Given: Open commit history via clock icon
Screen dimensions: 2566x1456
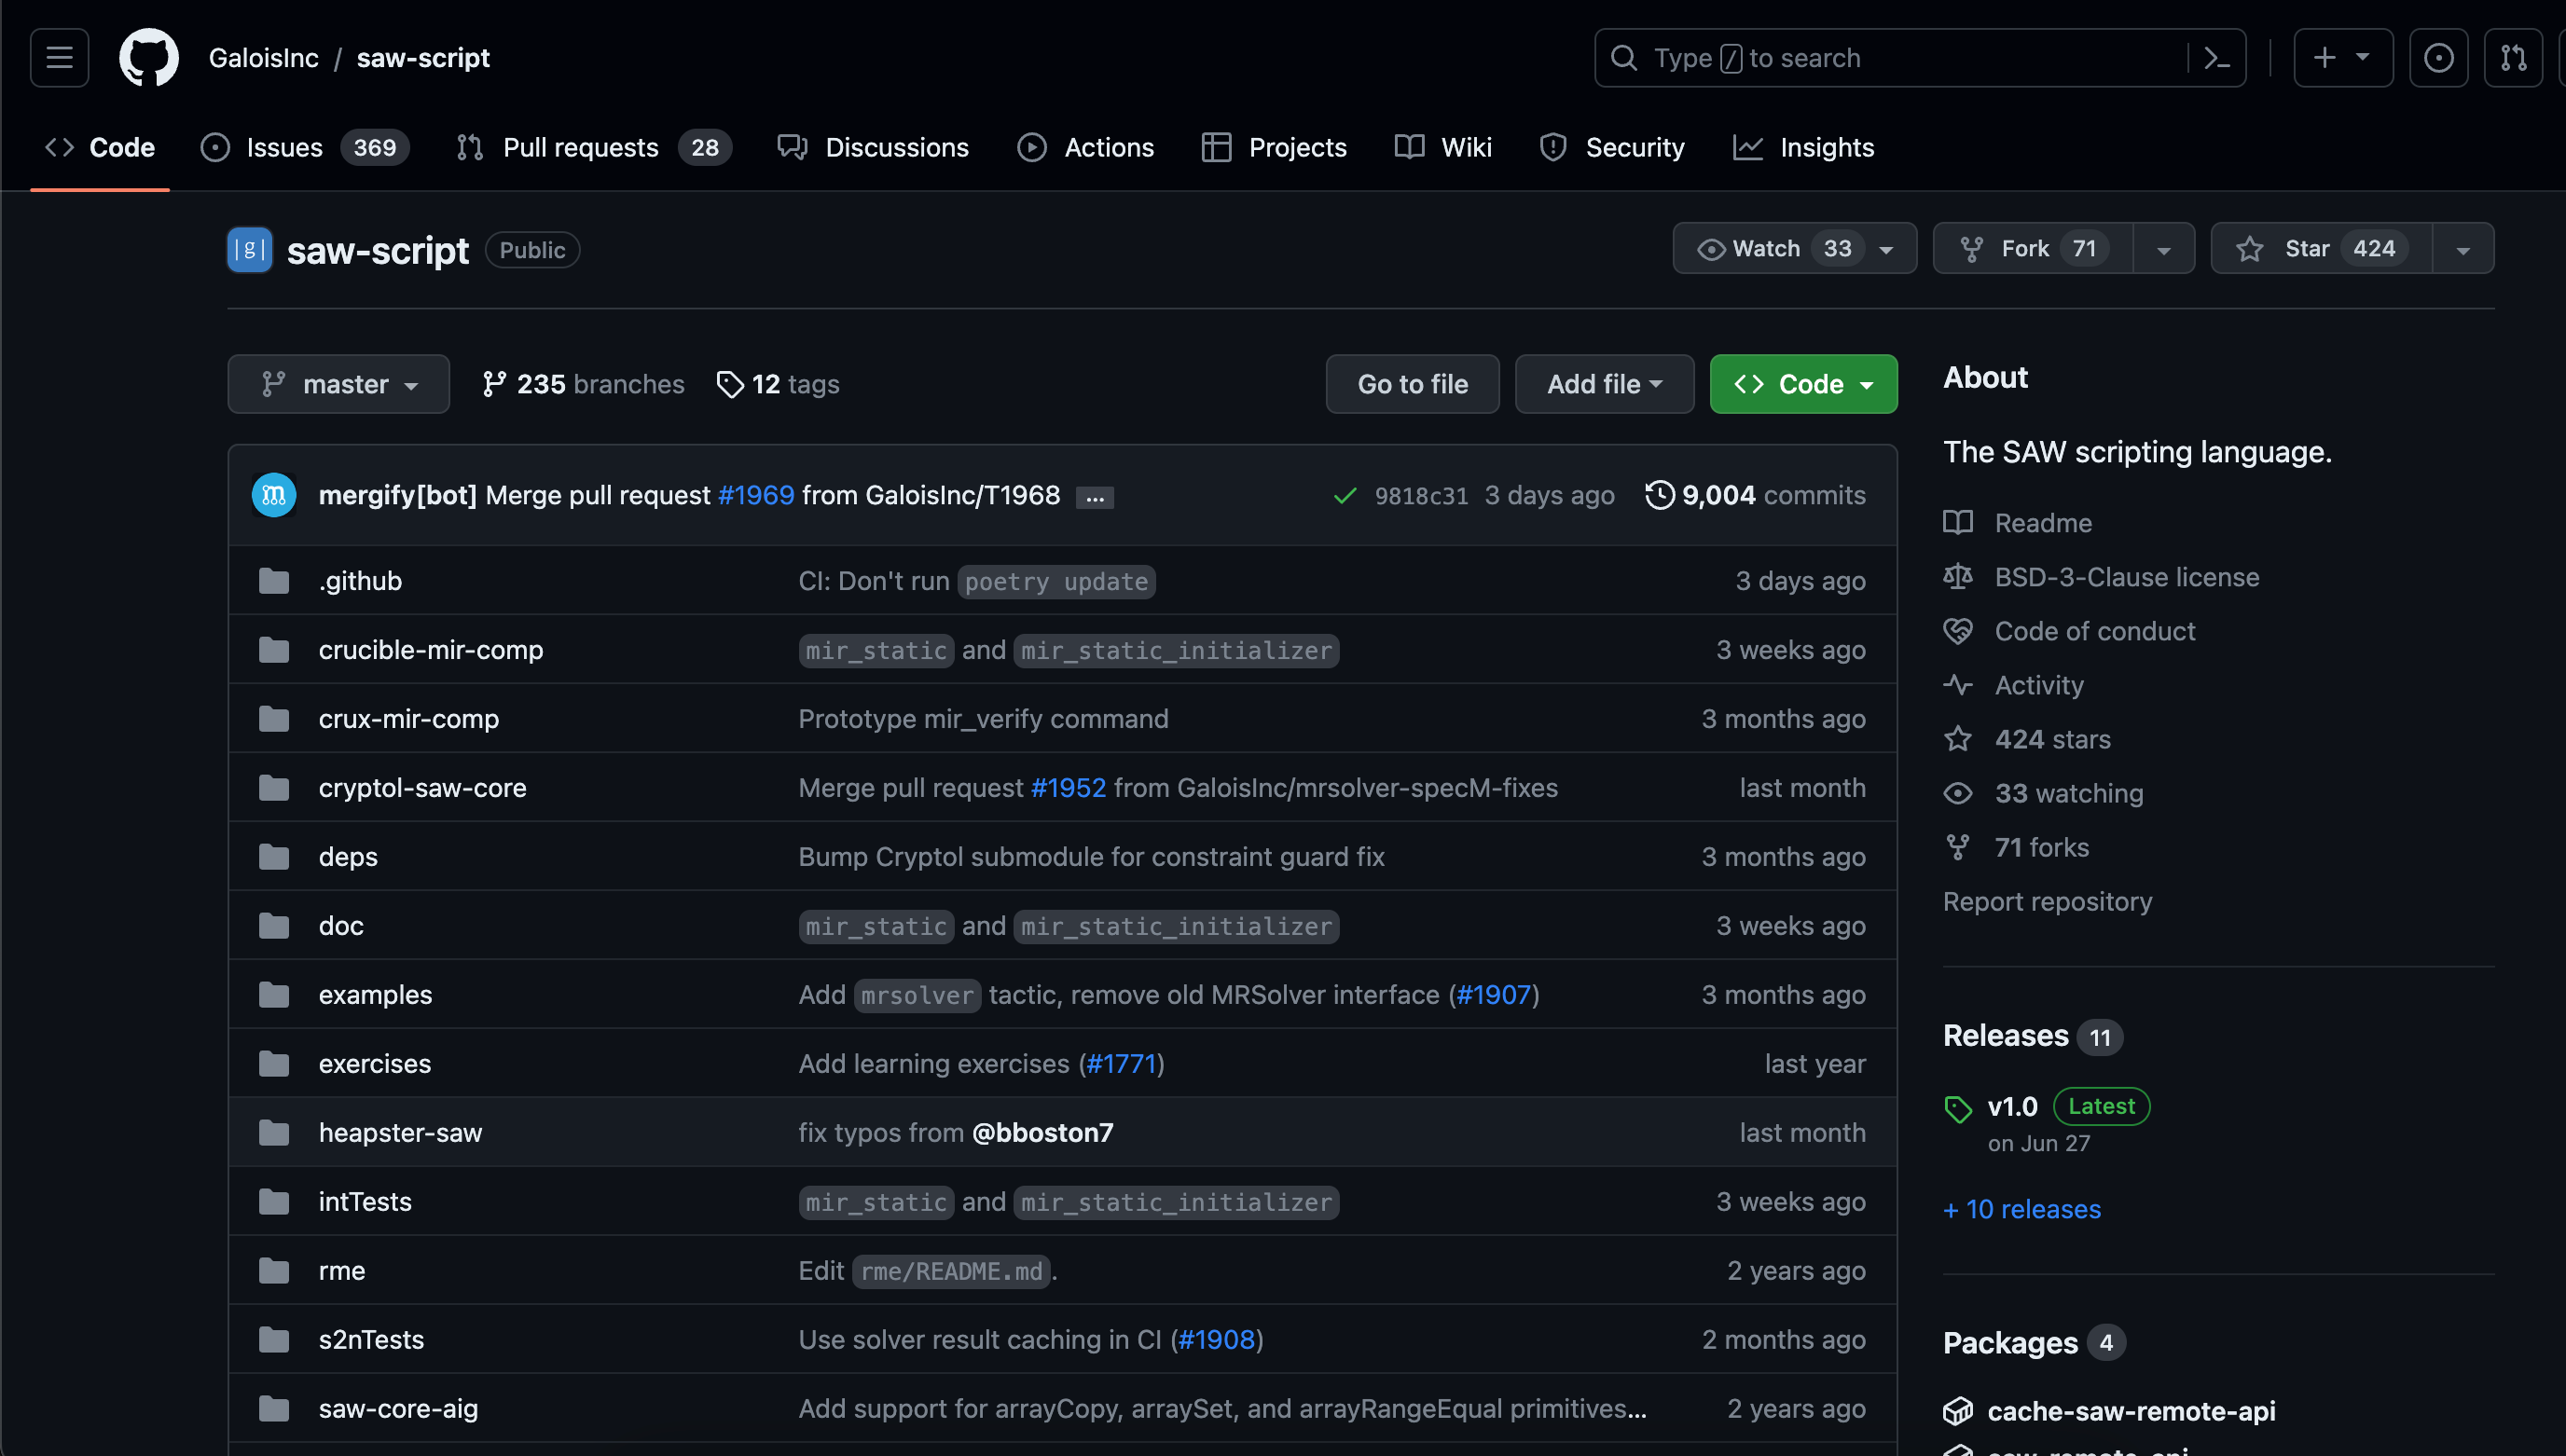Looking at the screenshot, I should pos(1659,495).
